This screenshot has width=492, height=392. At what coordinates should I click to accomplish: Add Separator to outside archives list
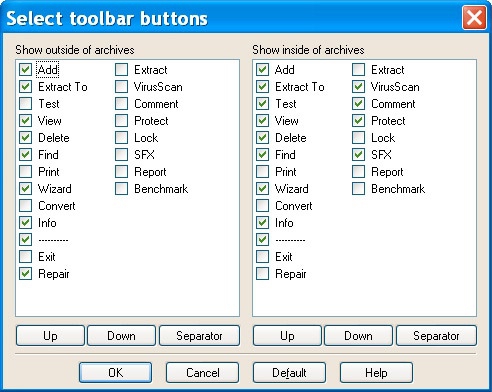[x=199, y=336]
